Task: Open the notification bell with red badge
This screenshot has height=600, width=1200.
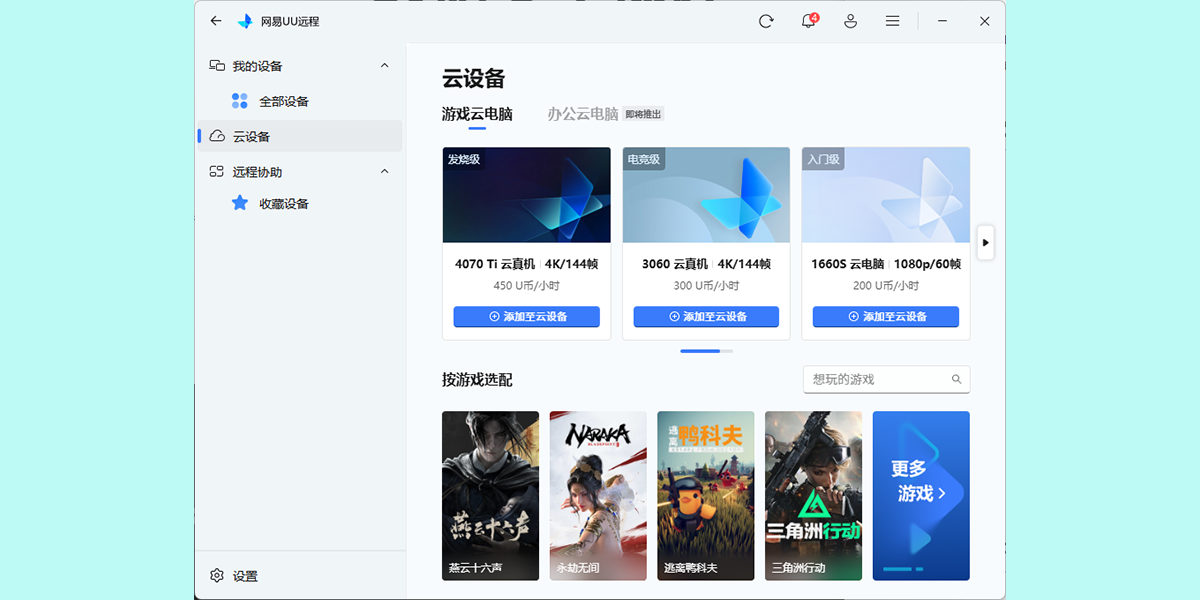Action: [807, 21]
